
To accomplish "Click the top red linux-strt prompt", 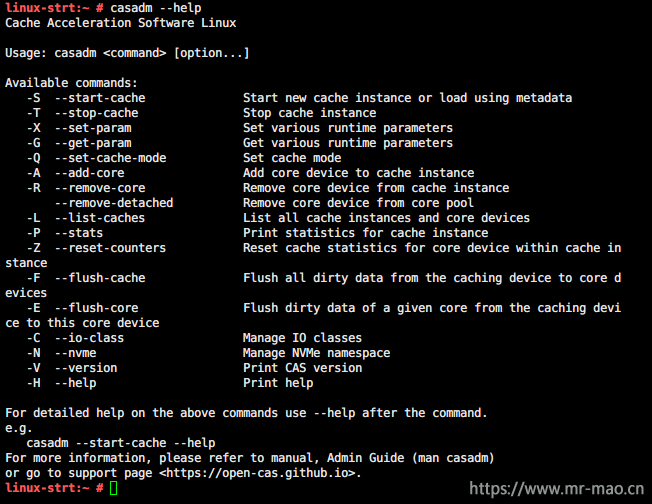I will click(x=54, y=8).
